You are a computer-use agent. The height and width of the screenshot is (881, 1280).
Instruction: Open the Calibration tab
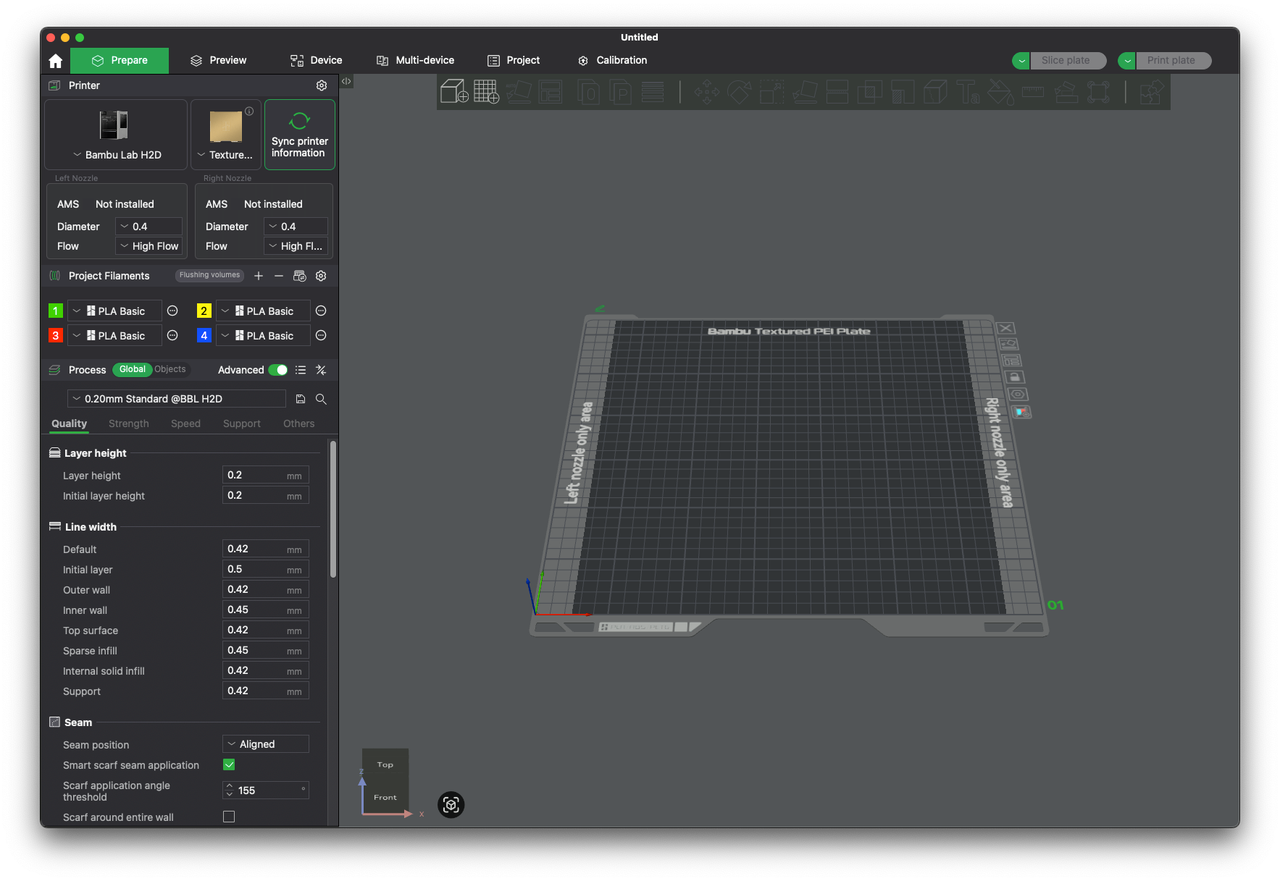pos(612,60)
